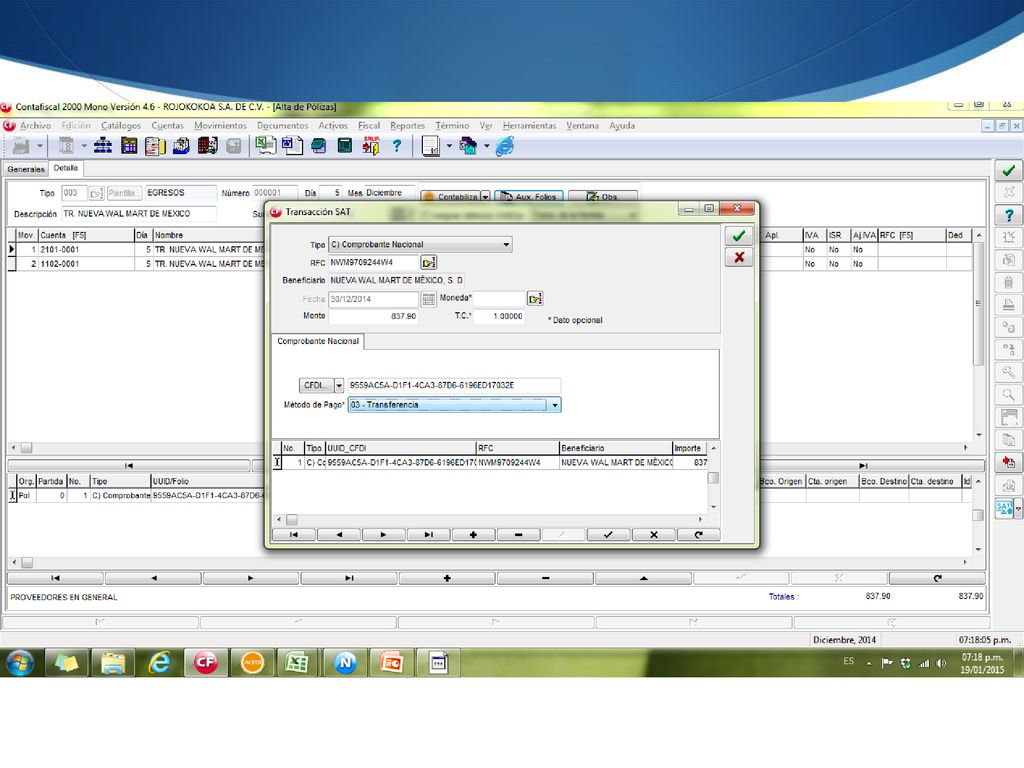
Task: Open Excel from the Windows taskbar
Action: pos(298,663)
